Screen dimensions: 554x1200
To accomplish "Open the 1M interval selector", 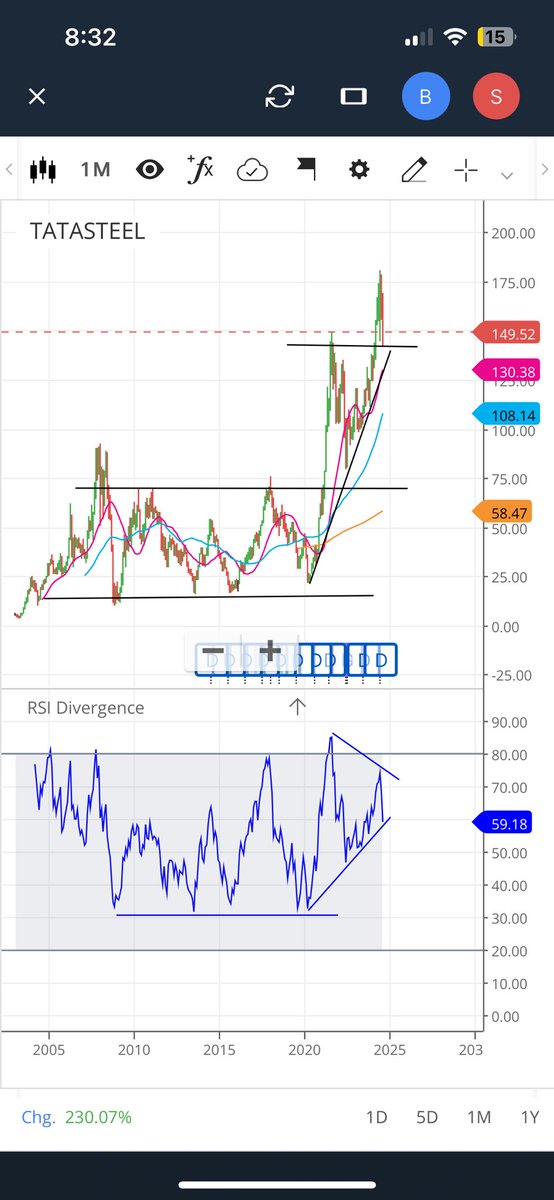I will (96, 170).
